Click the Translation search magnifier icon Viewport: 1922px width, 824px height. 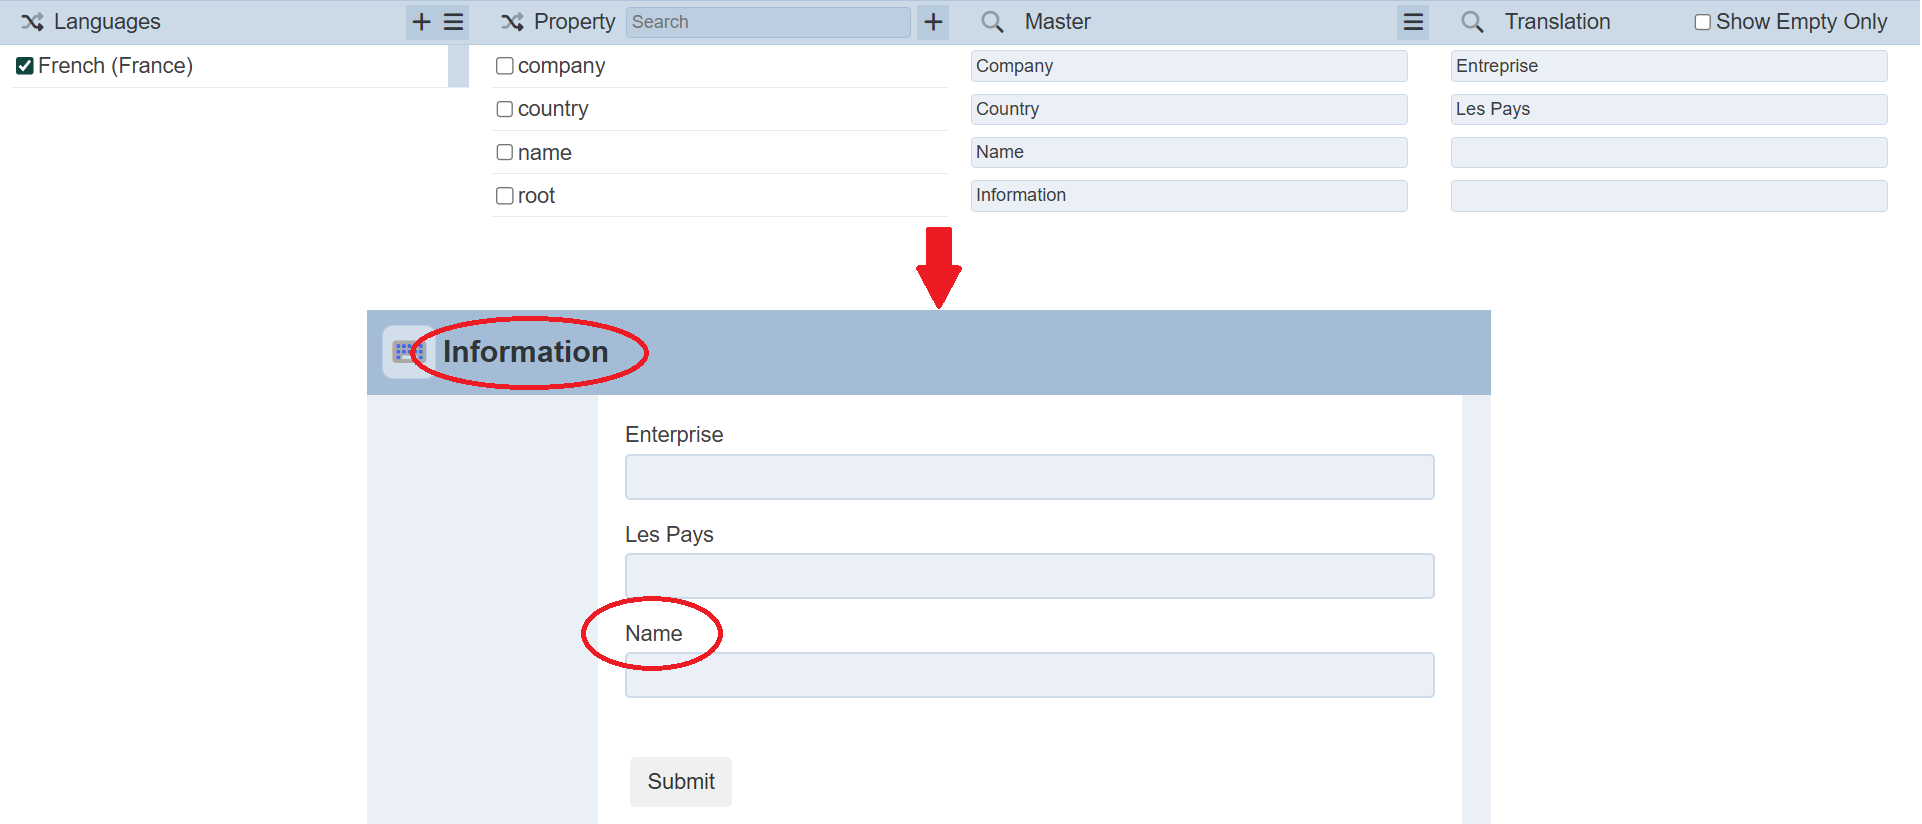click(1472, 22)
